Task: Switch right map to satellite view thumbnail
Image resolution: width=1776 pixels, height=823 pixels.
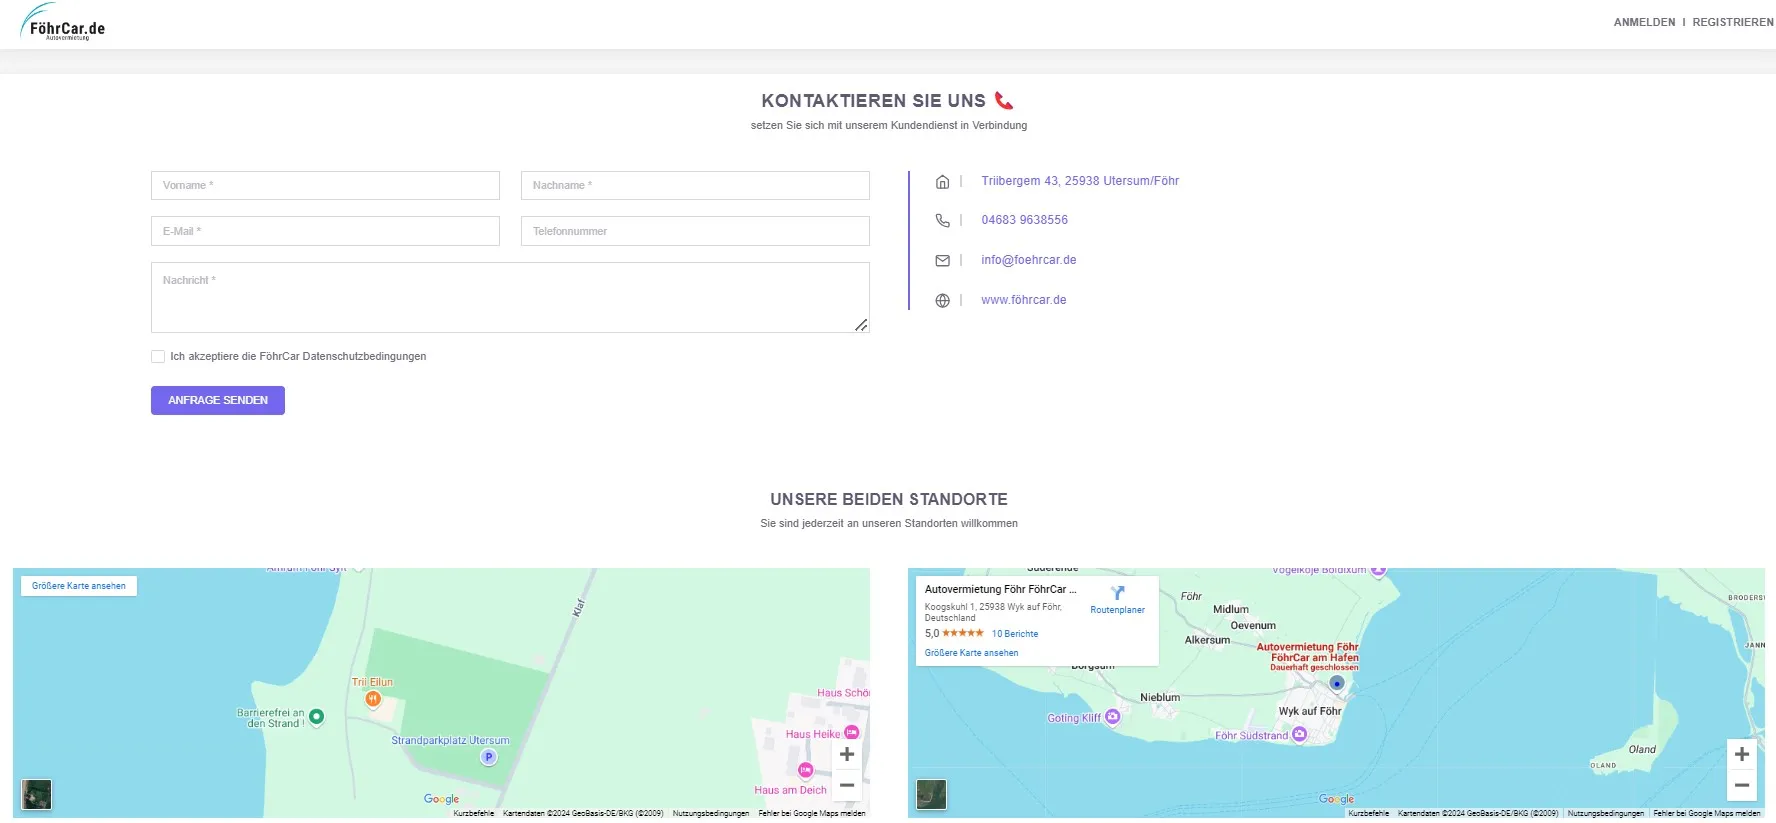Action: pos(932,795)
